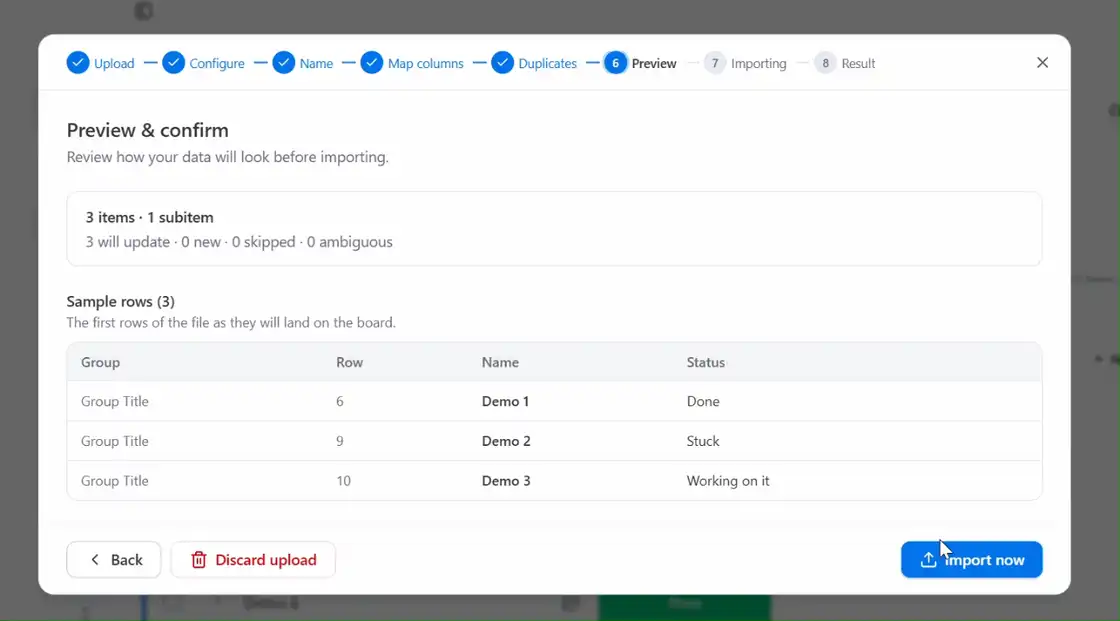The width and height of the screenshot is (1120, 621).
Task: Click row number 9 cell
Action: coord(340,441)
